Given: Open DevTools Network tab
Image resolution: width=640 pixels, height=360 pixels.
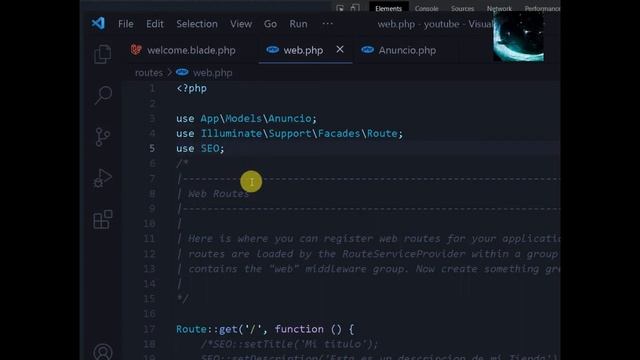Looking at the screenshot, I should (499, 8).
